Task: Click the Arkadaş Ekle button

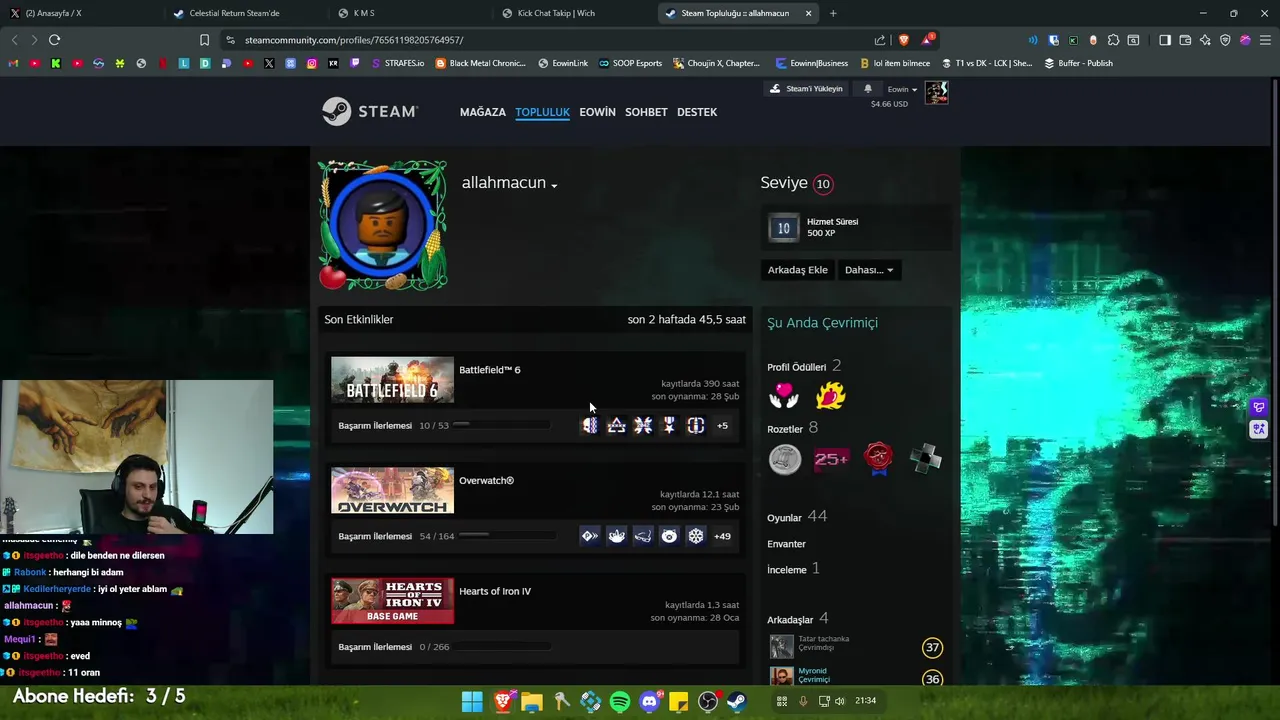Action: [x=797, y=270]
